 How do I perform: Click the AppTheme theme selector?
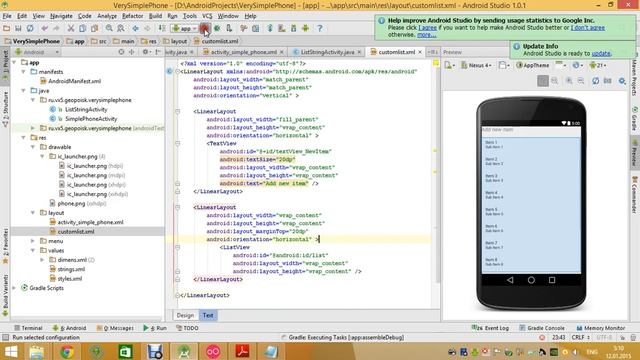point(533,65)
